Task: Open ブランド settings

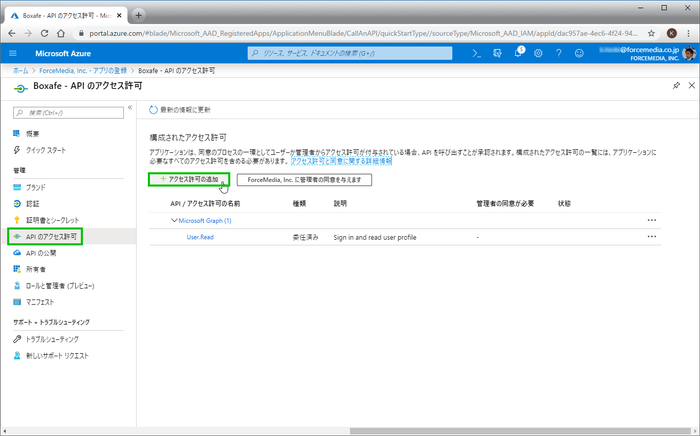Action: coord(35,187)
